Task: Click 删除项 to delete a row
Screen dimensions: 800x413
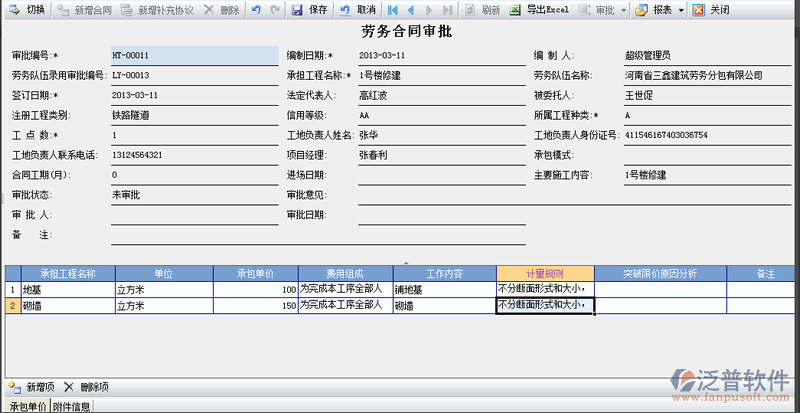Action: tap(86, 386)
